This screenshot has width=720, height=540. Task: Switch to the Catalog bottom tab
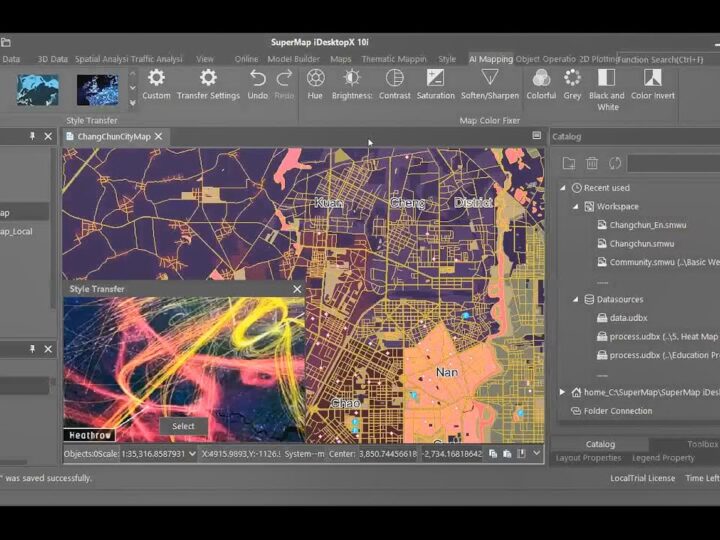(600, 444)
